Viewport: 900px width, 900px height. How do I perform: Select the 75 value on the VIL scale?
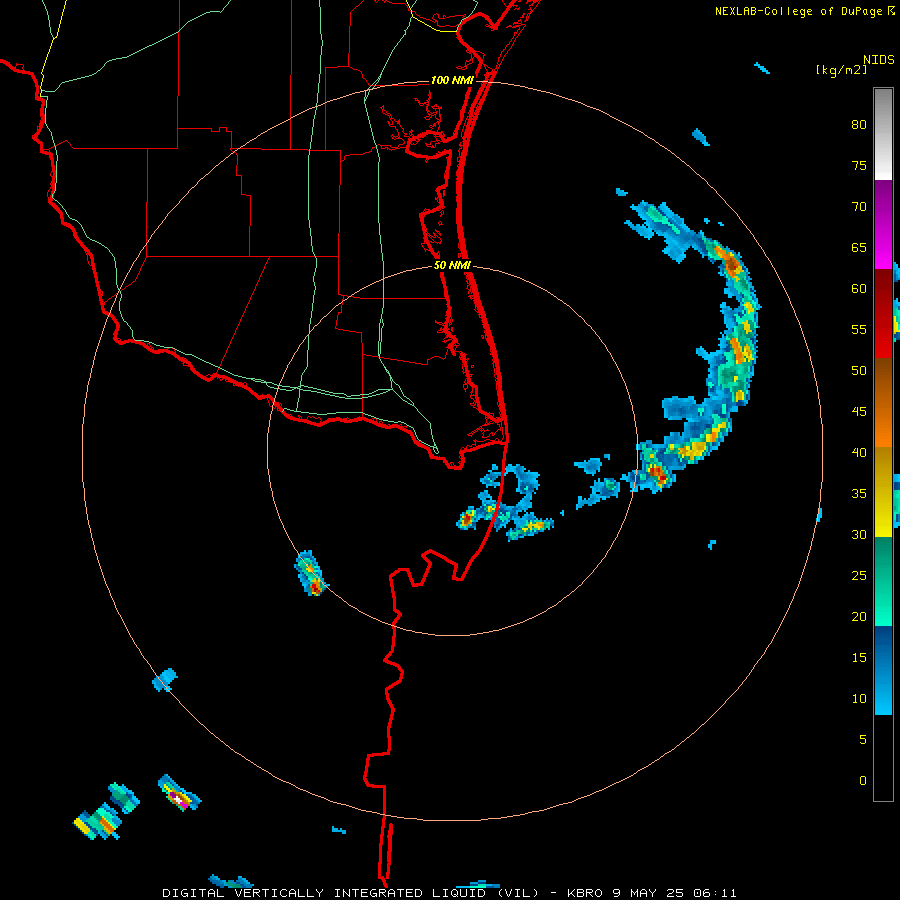tap(859, 165)
